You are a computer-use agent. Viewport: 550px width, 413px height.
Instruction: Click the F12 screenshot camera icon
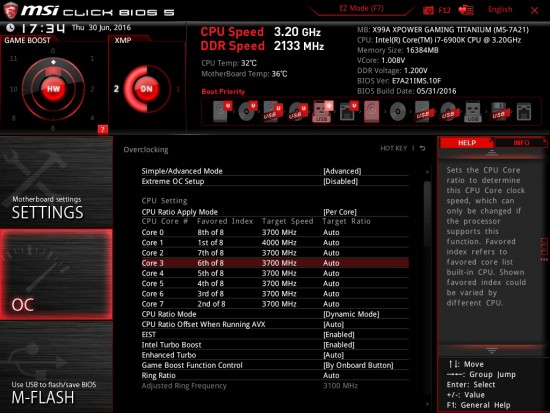click(428, 10)
